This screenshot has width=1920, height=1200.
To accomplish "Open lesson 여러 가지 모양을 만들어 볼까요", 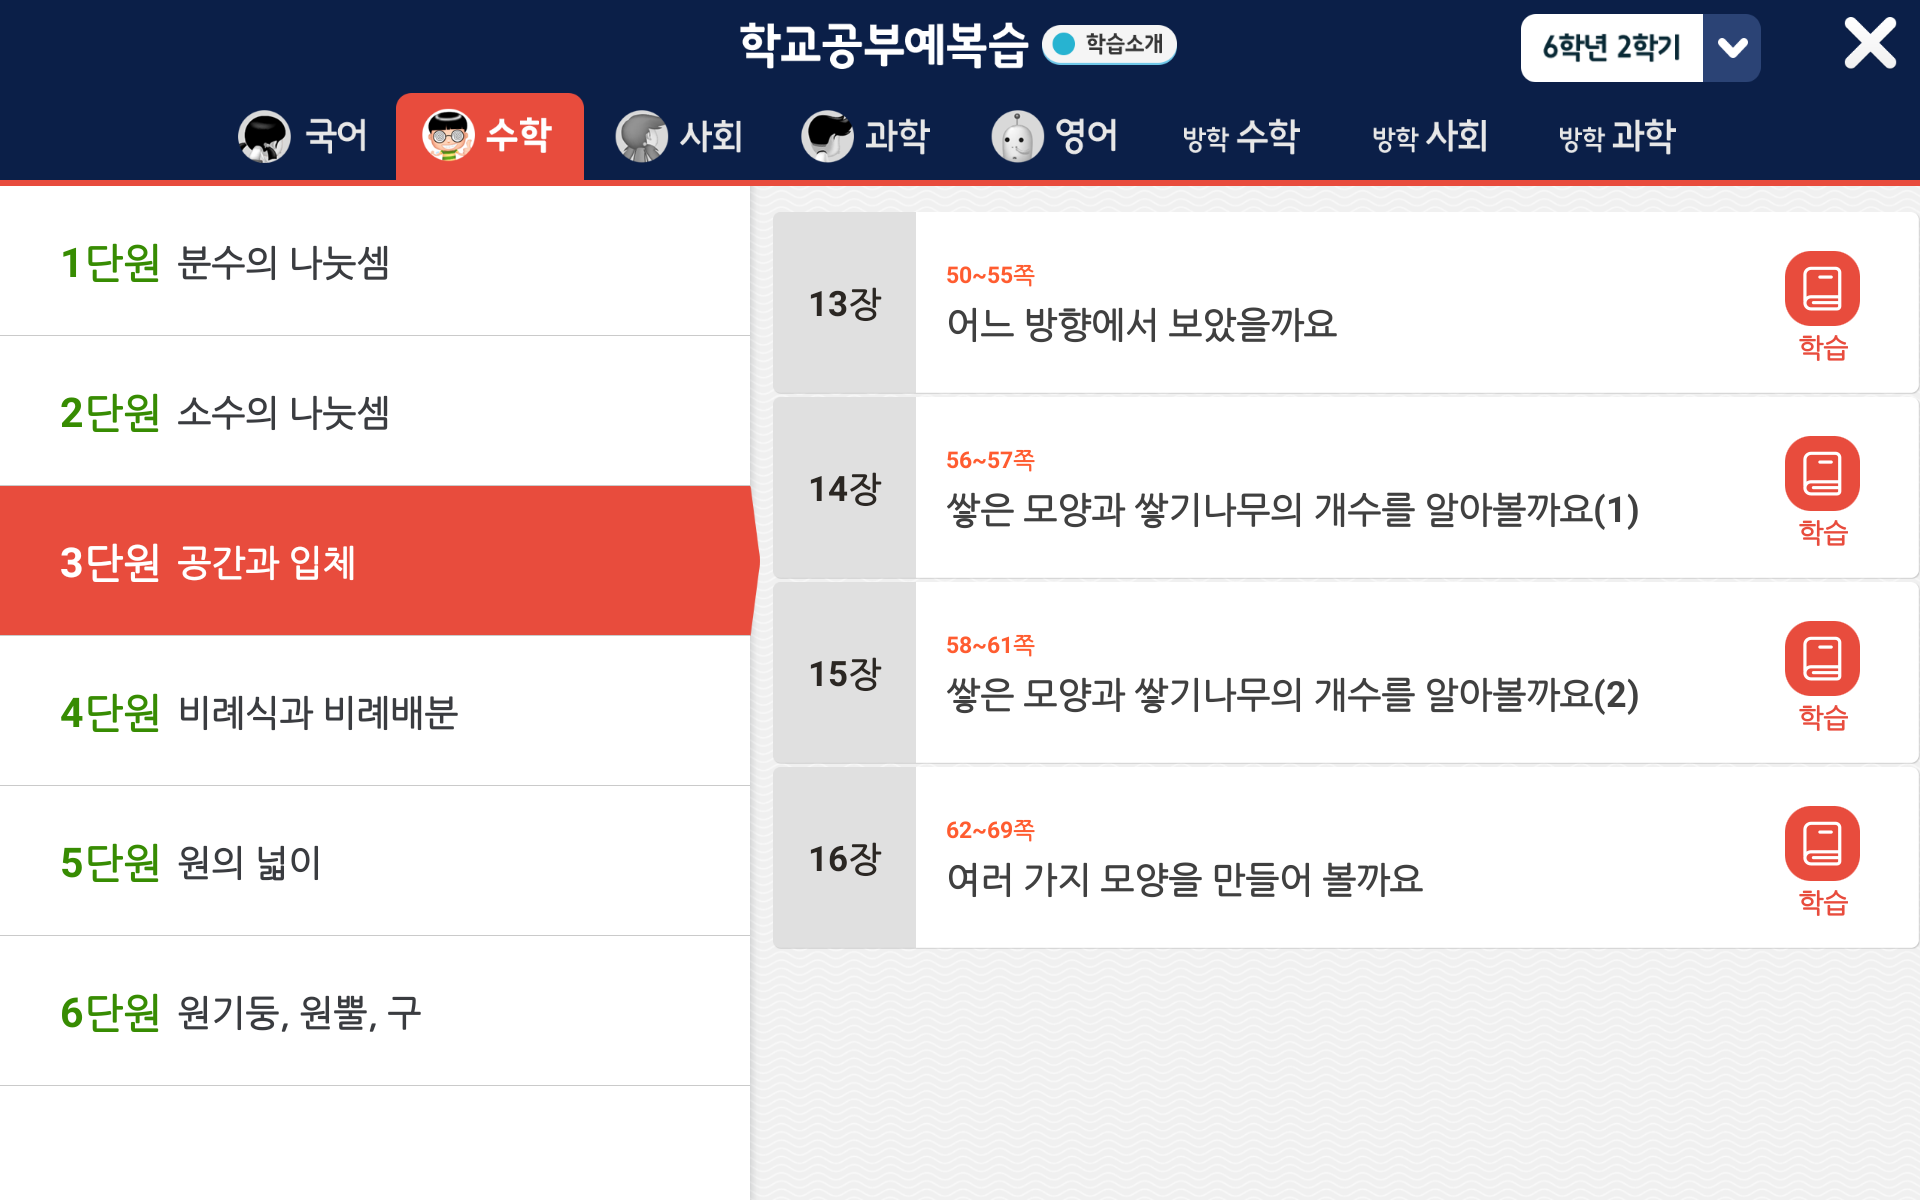I will click(1184, 879).
